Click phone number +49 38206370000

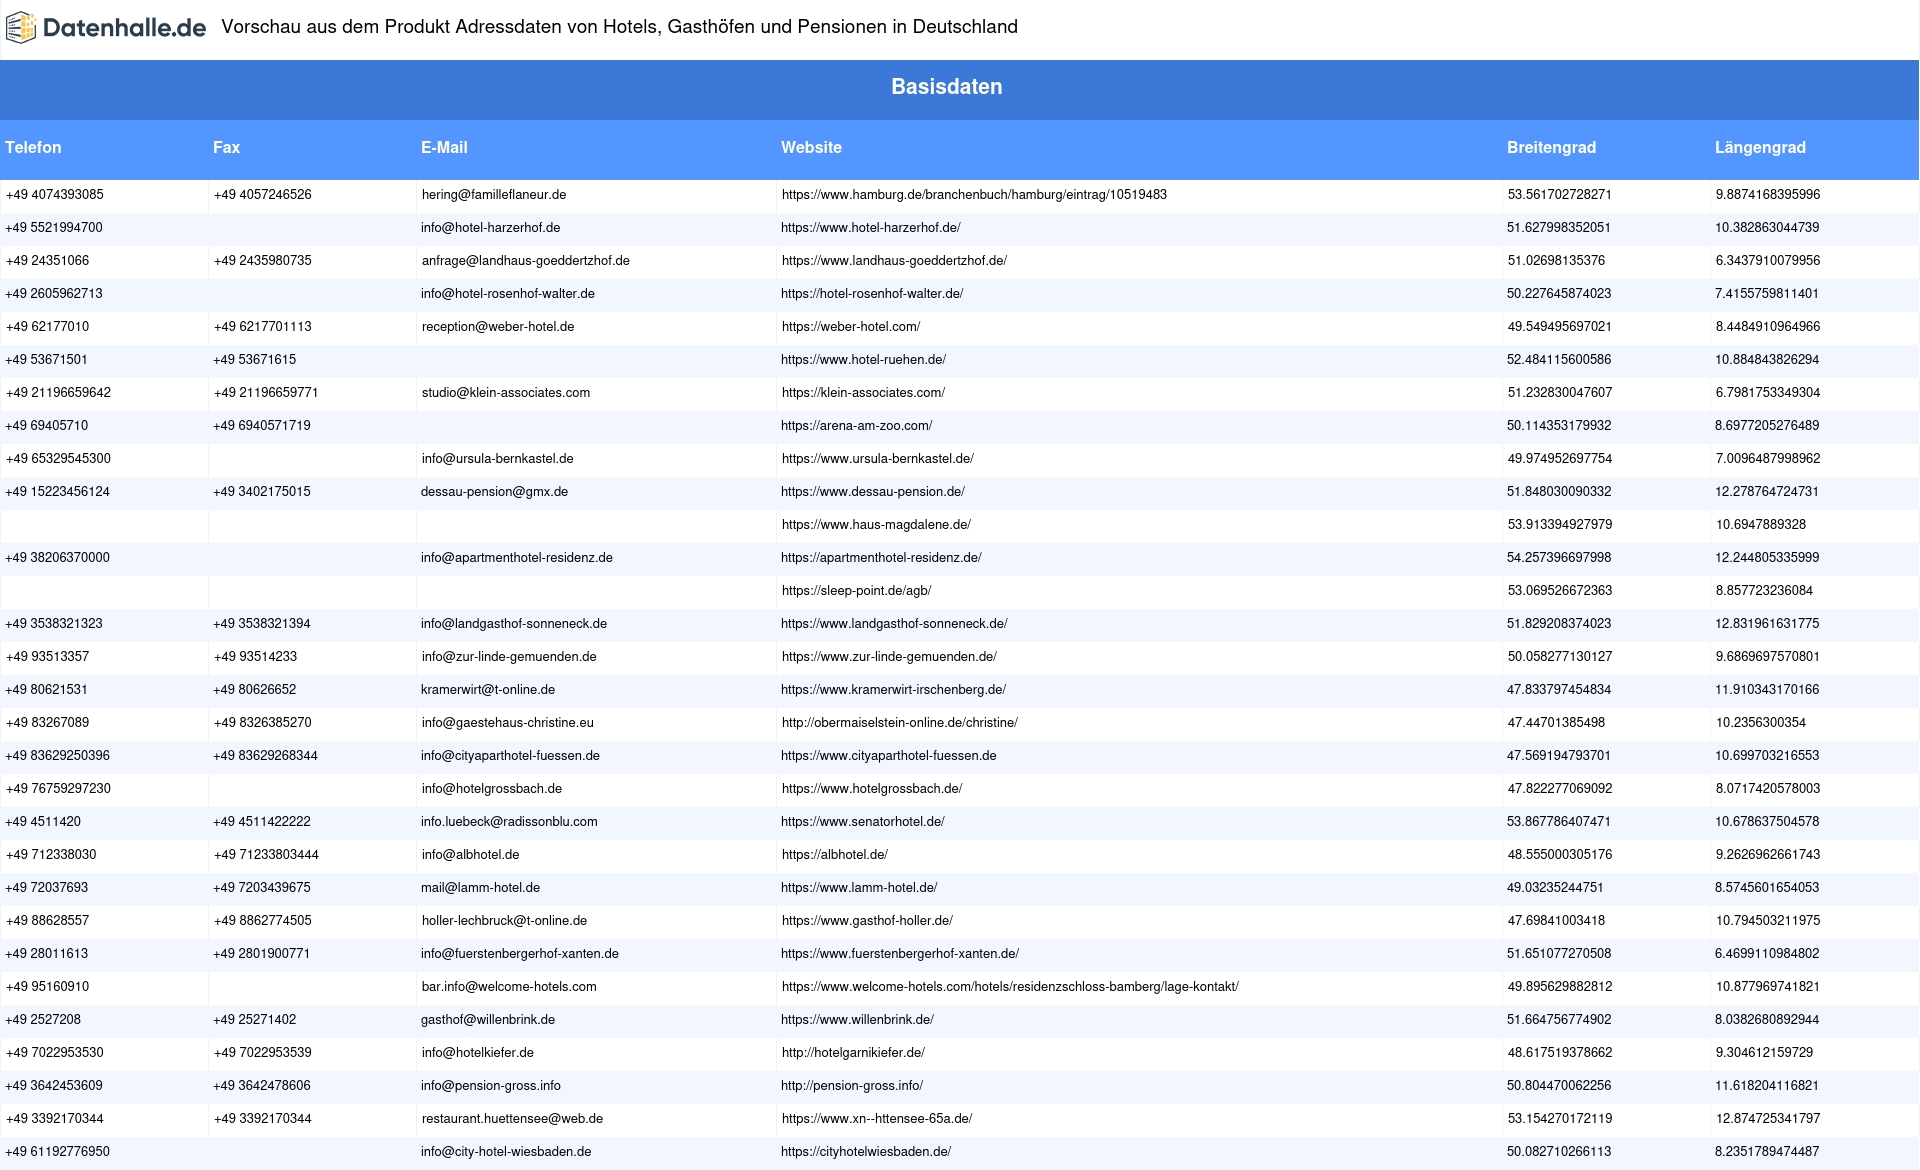pos(58,558)
